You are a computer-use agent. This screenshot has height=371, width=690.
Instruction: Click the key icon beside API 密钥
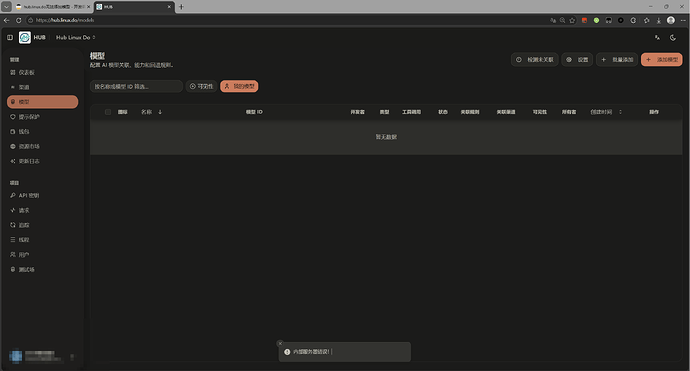pyautogui.click(x=13, y=195)
